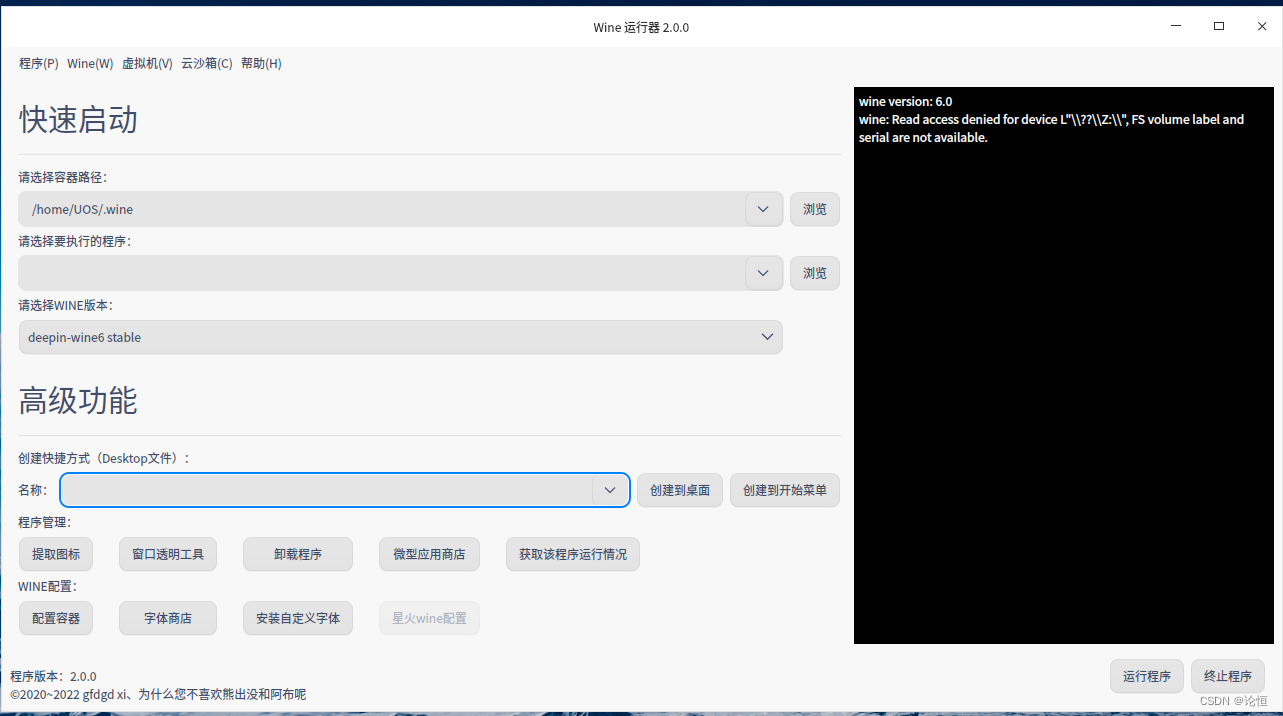Open the Wine(W) menu

pos(90,64)
